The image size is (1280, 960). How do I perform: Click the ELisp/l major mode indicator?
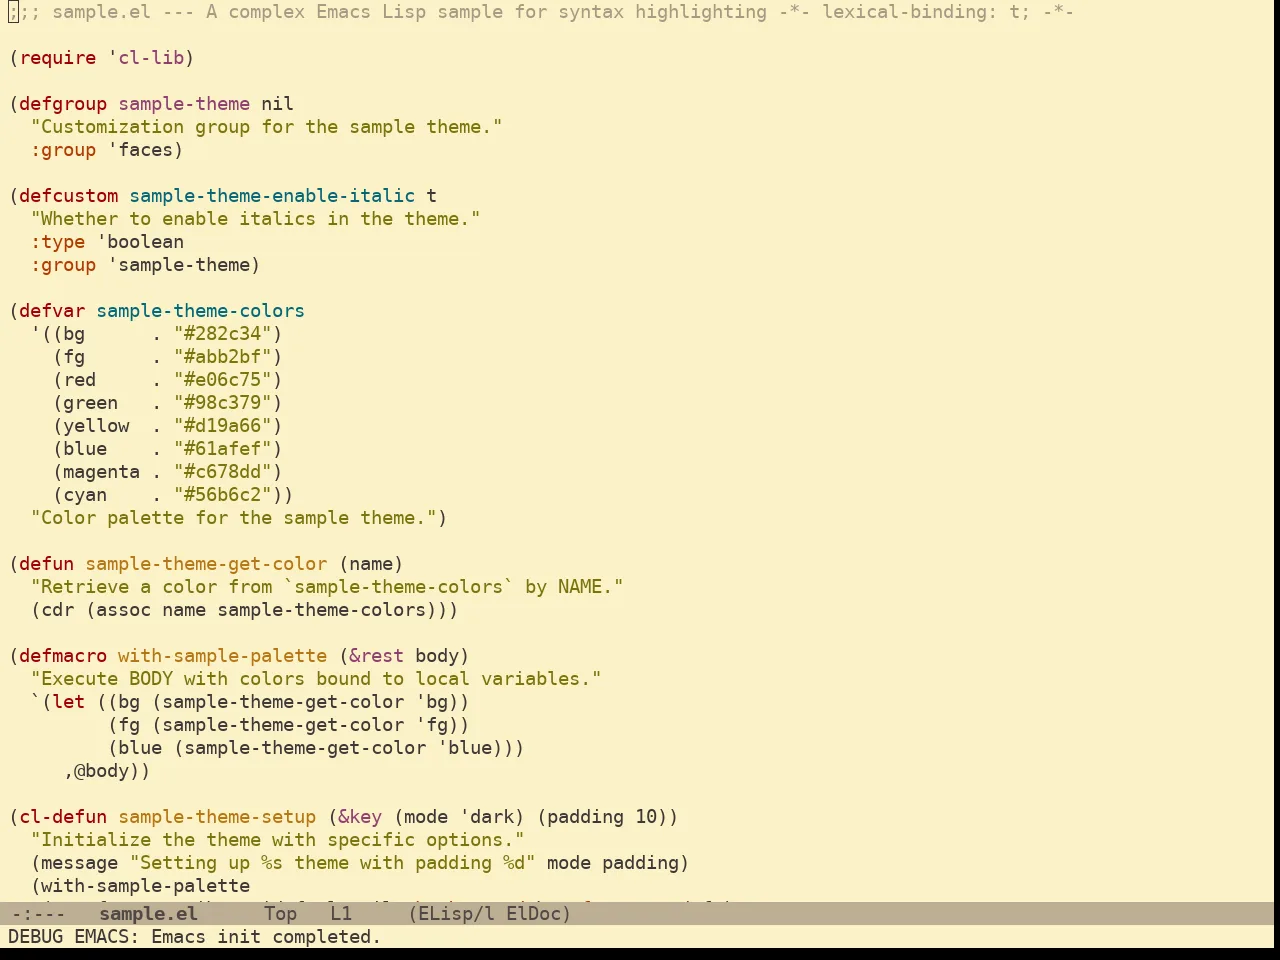click(x=456, y=913)
